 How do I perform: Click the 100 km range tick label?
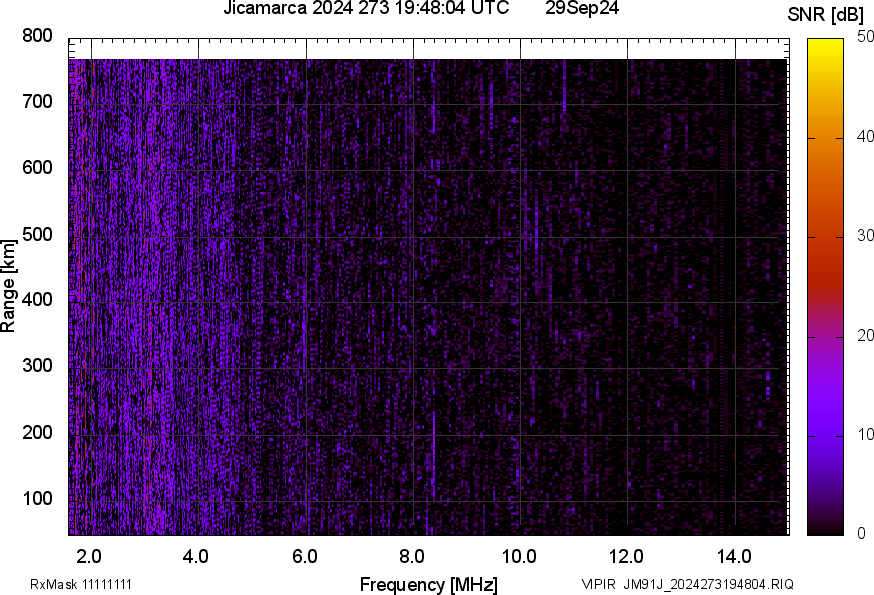[37, 498]
